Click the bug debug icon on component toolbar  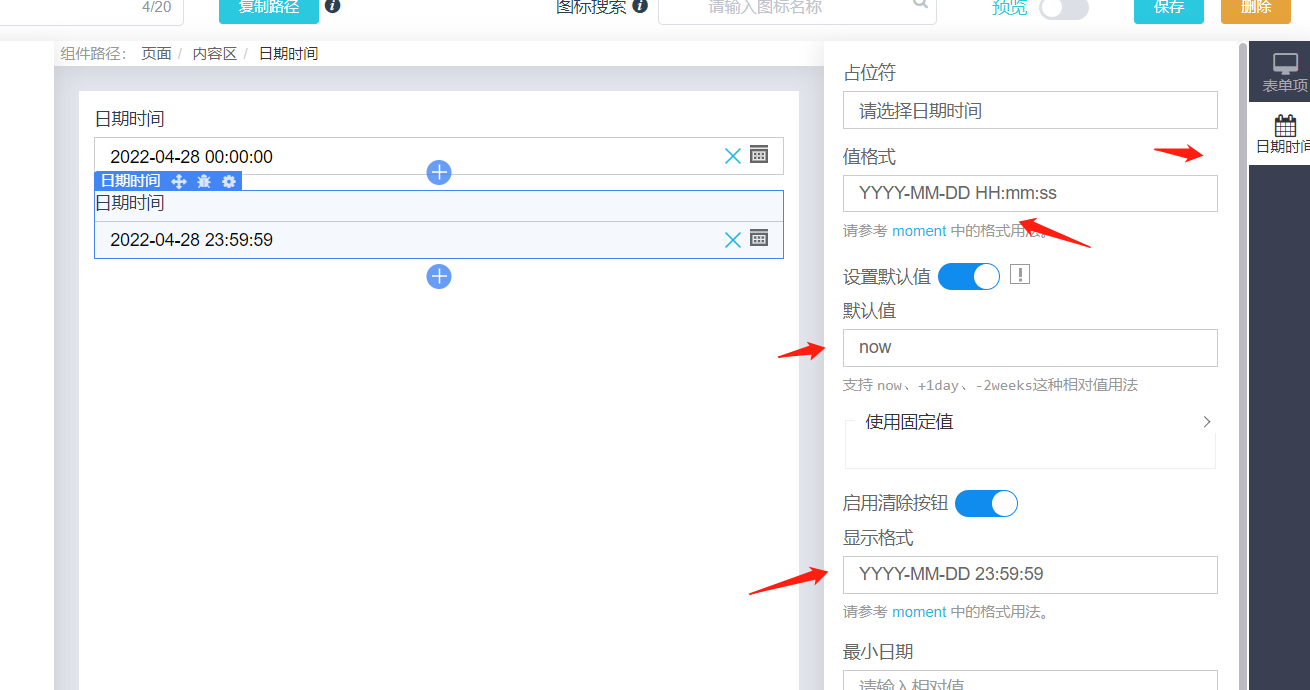coord(204,181)
